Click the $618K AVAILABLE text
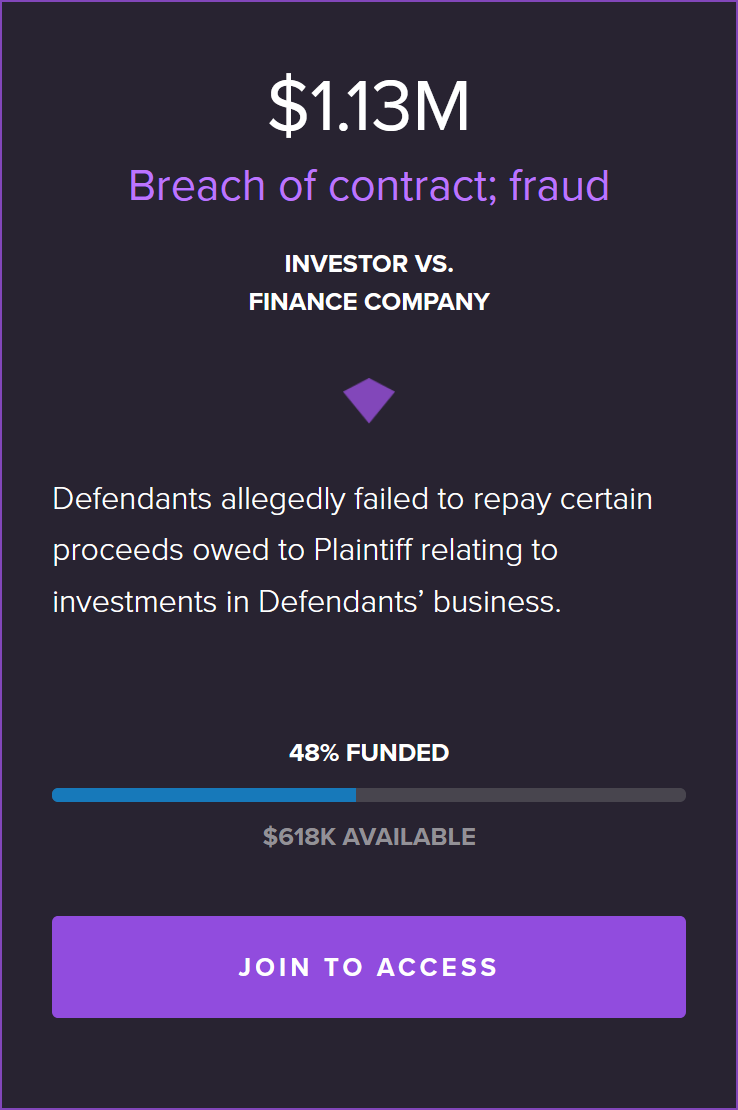 click(369, 837)
